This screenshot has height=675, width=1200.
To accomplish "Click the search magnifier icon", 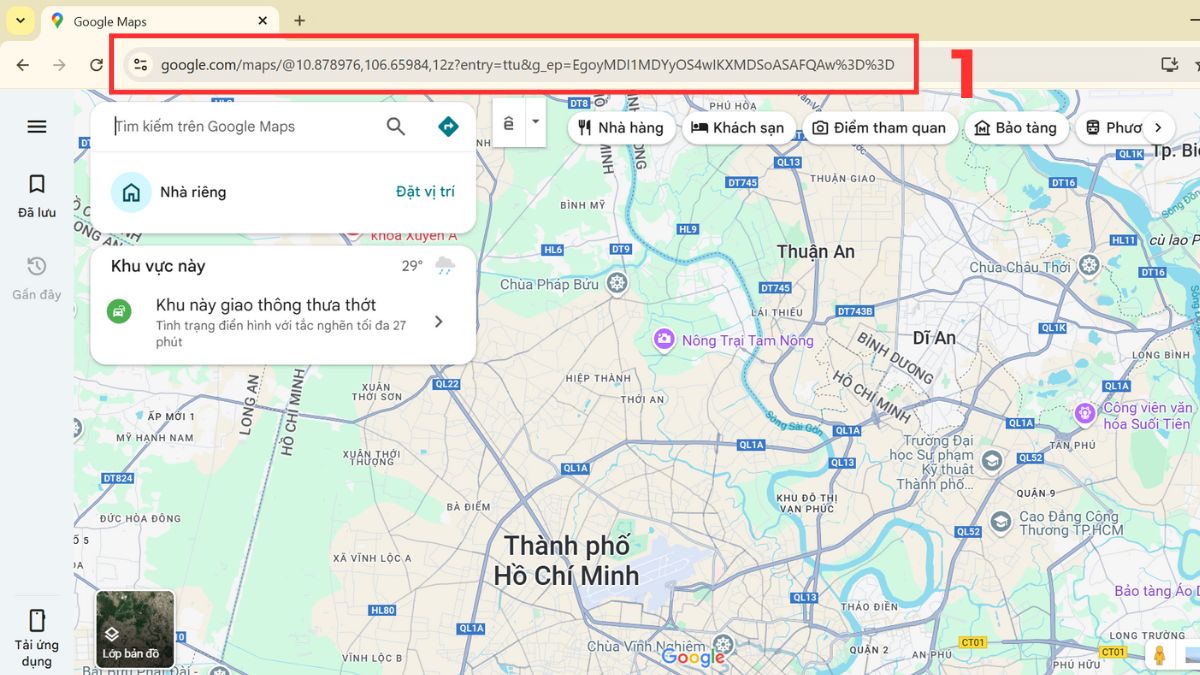I will tap(396, 126).
